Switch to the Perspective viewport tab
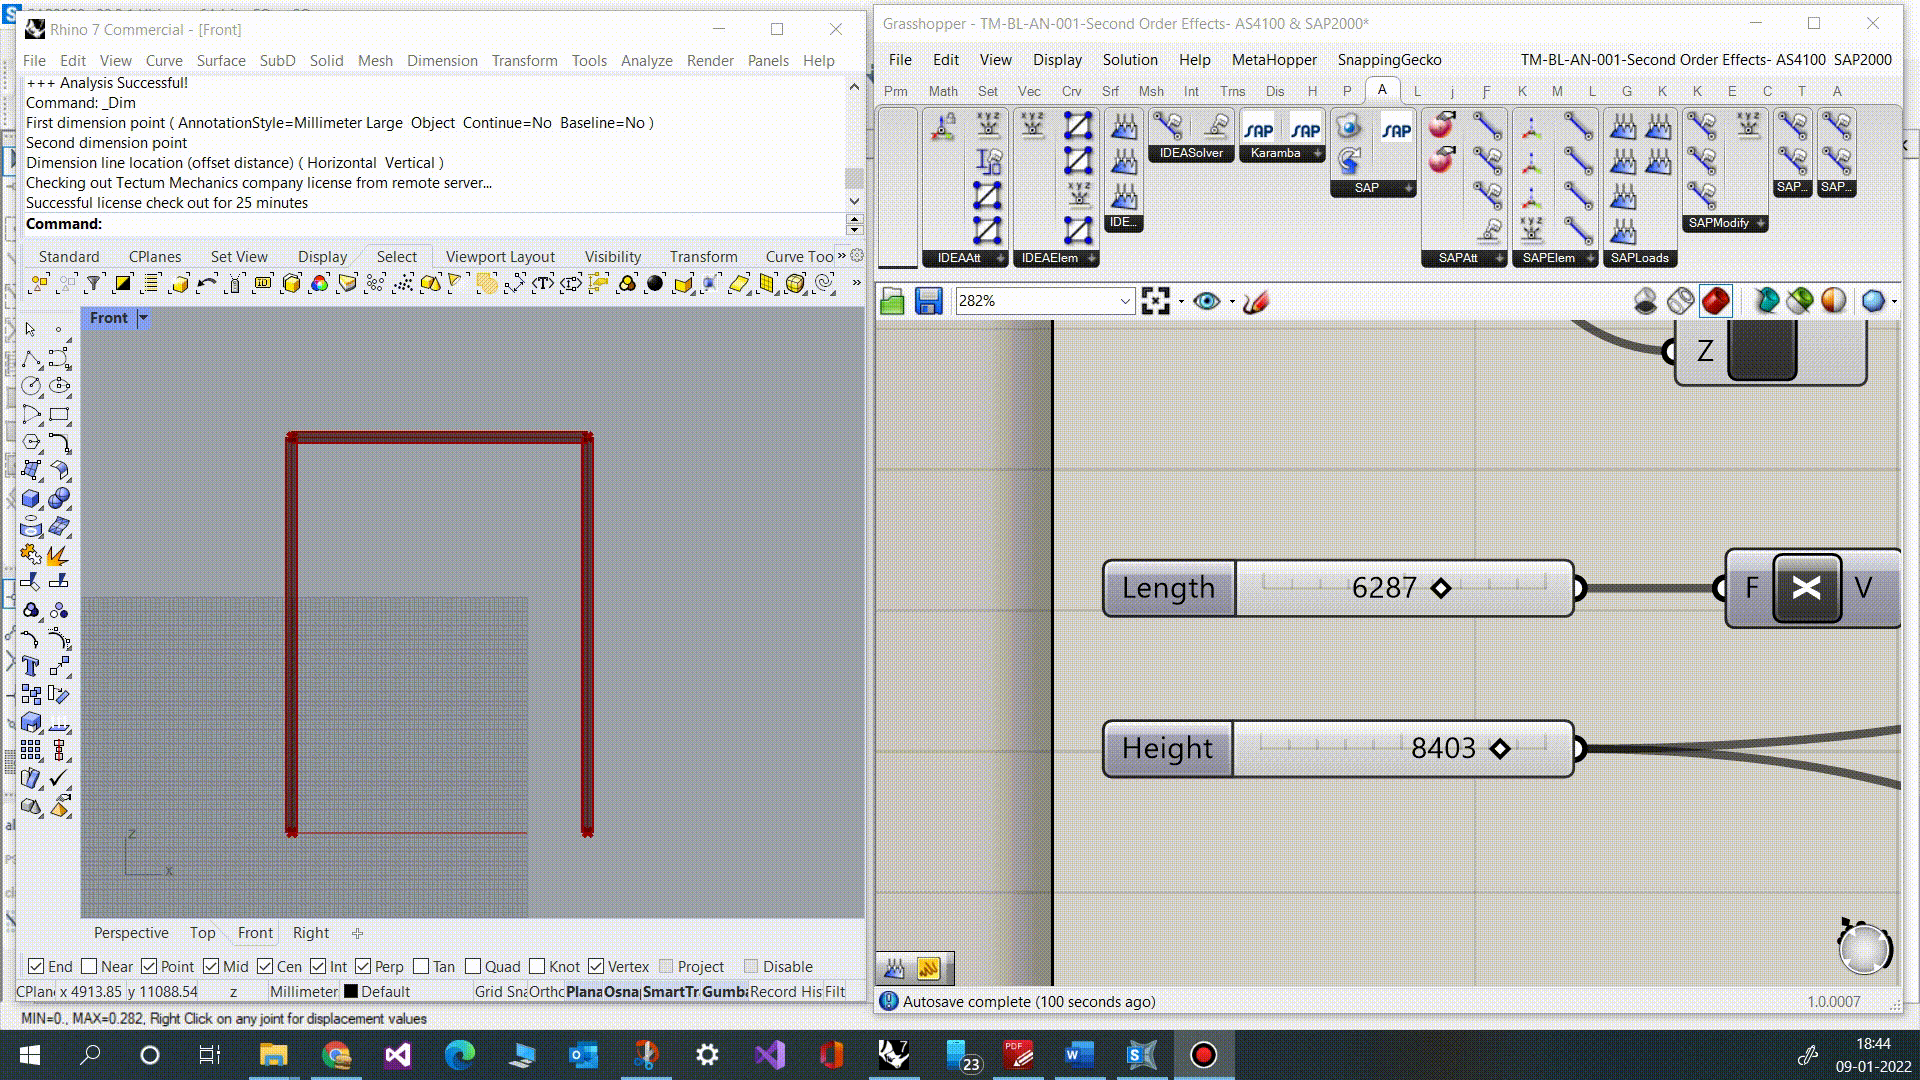Image resolution: width=1920 pixels, height=1080 pixels. pos(131,932)
